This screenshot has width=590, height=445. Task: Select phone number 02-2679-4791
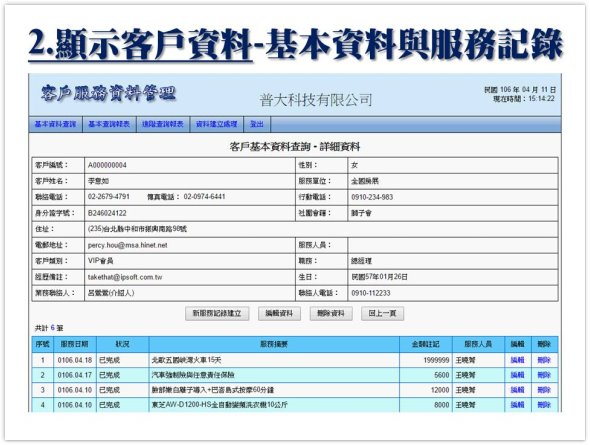pos(109,197)
